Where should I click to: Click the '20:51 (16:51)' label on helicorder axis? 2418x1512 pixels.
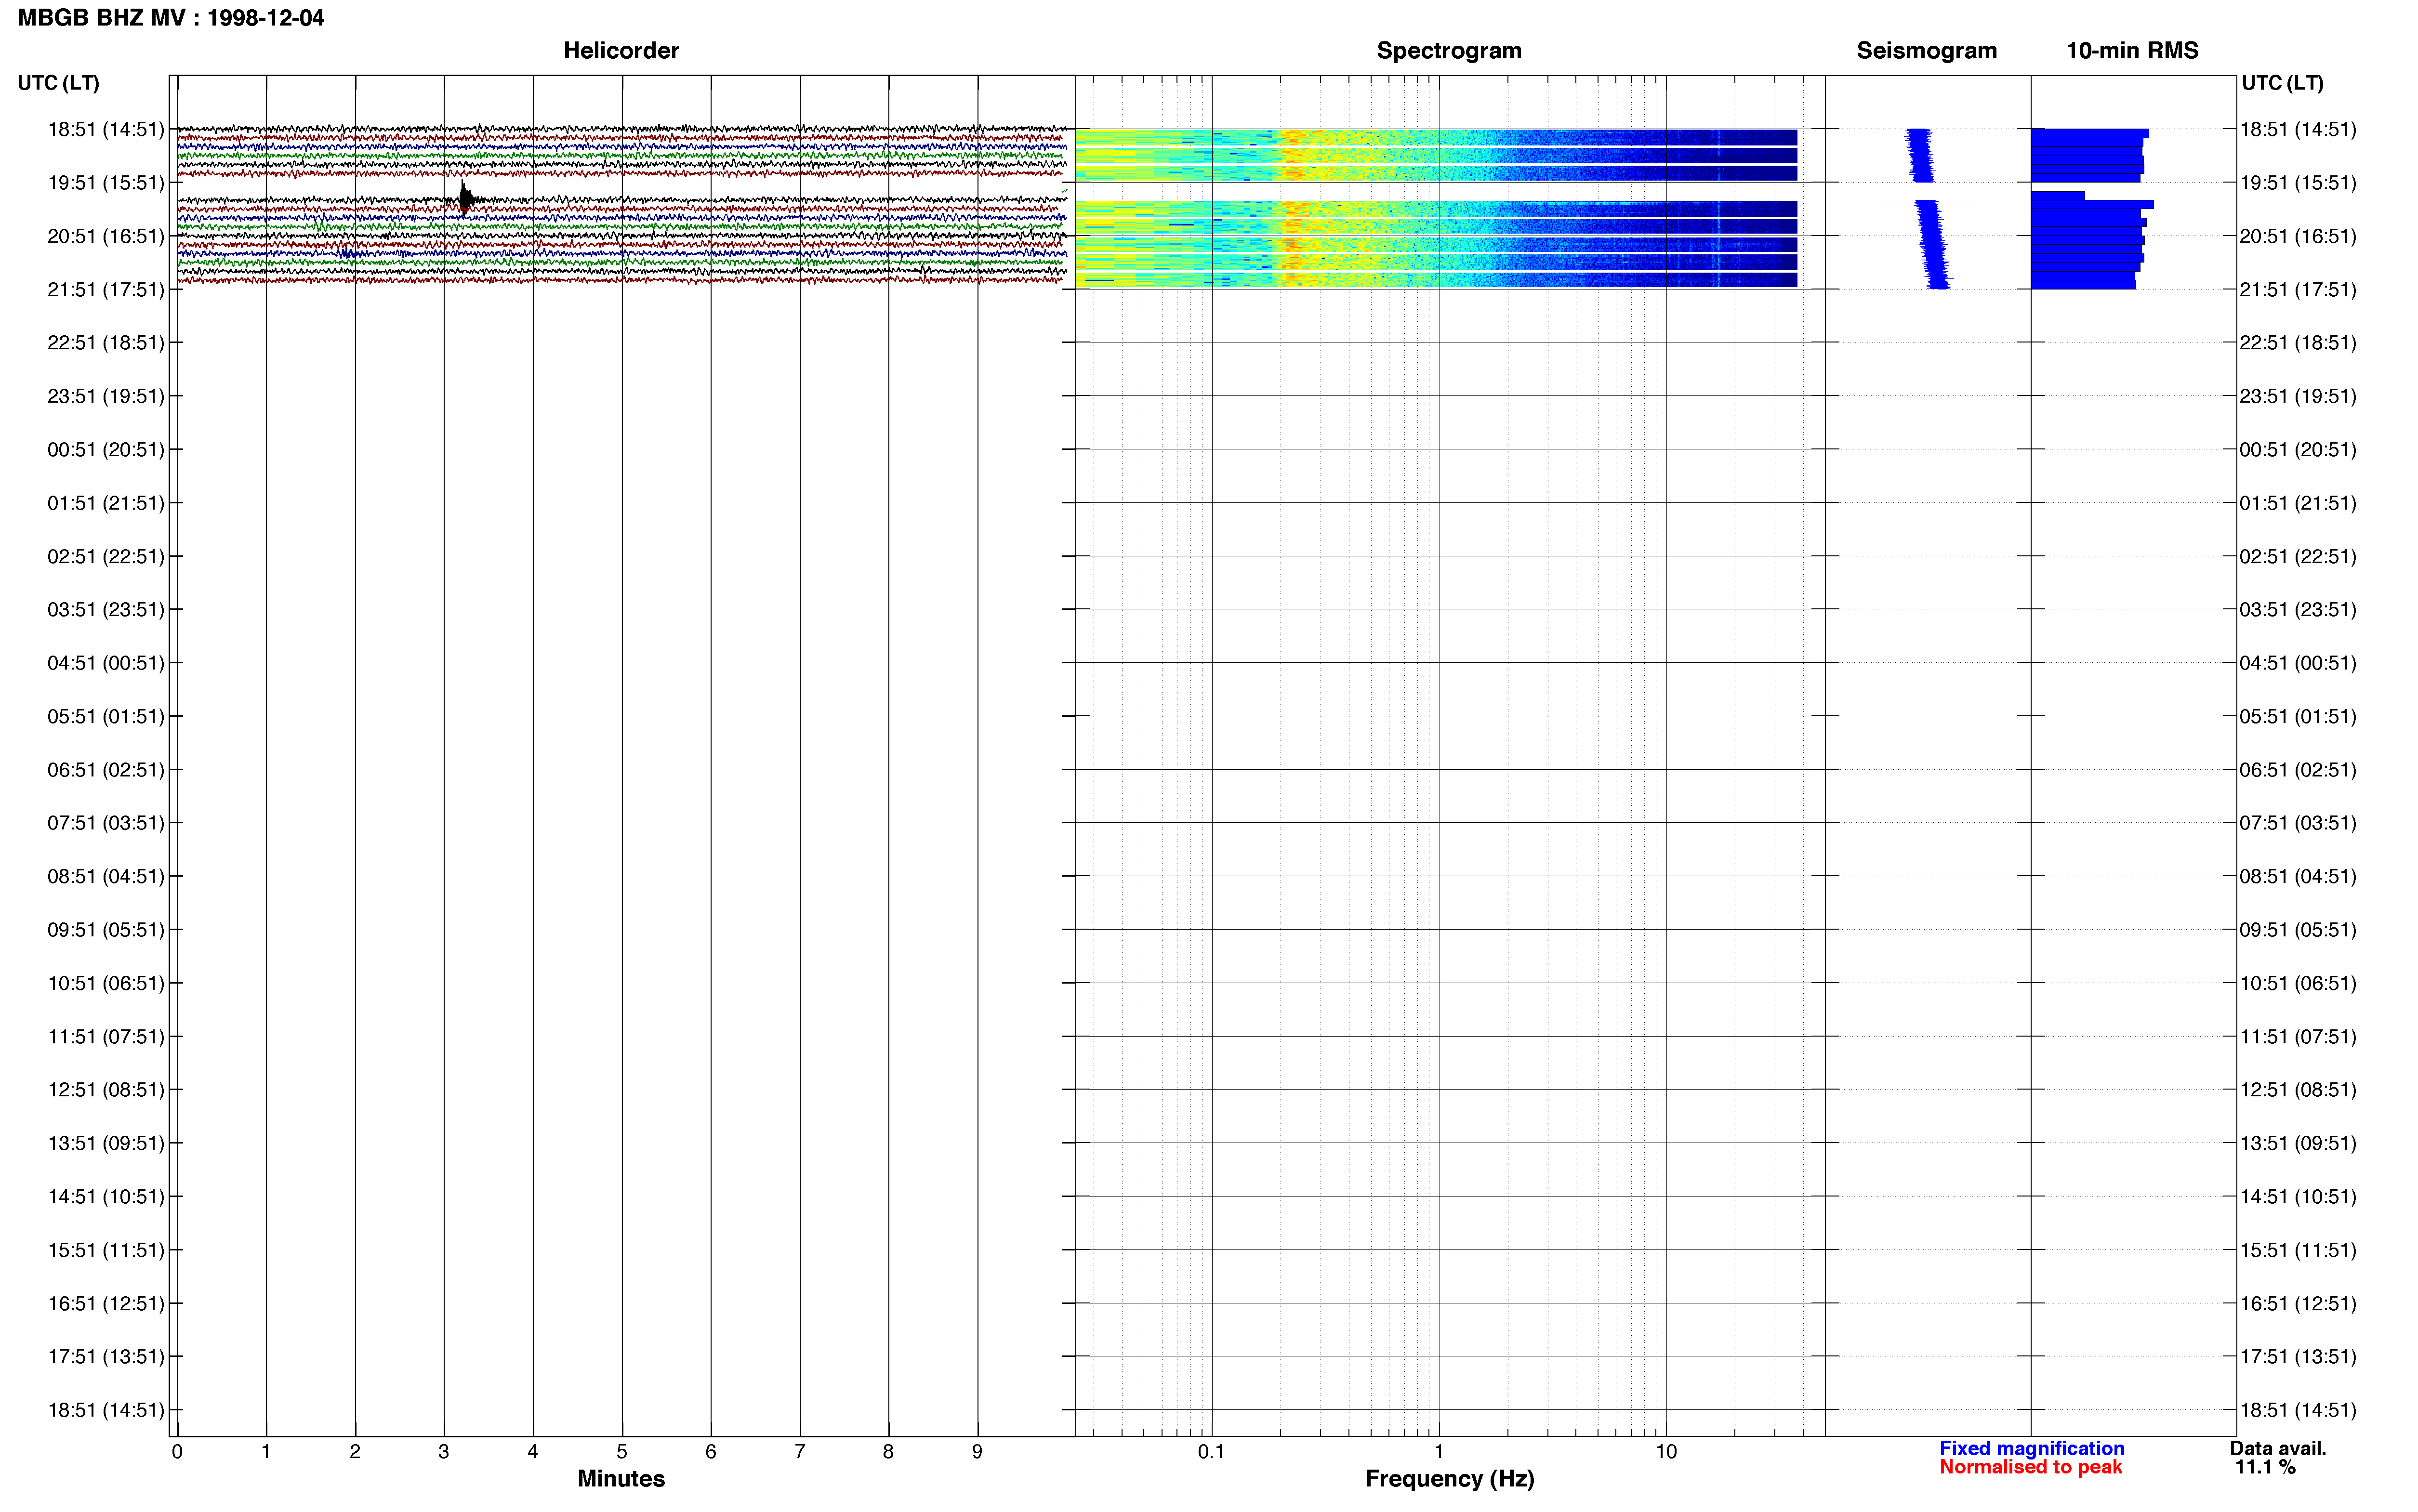point(105,236)
